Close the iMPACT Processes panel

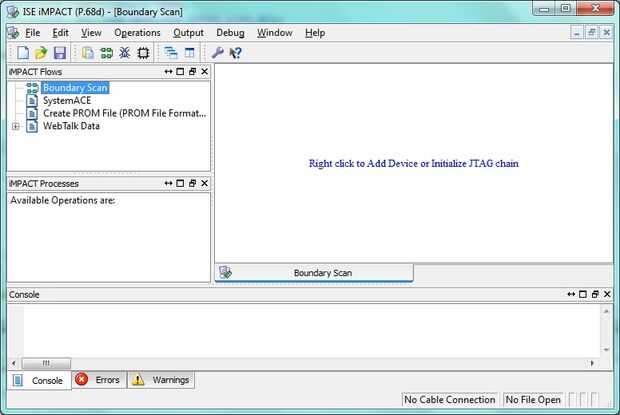click(x=204, y=183)
